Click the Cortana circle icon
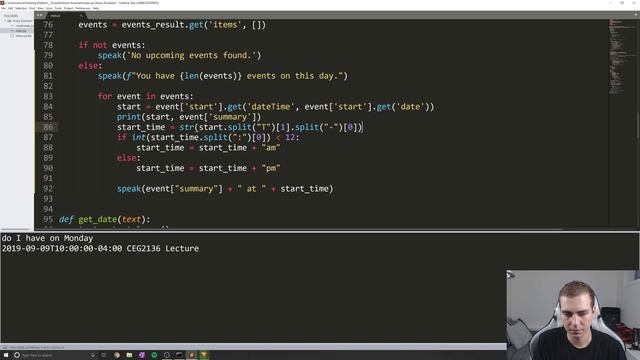 [17, 355]
